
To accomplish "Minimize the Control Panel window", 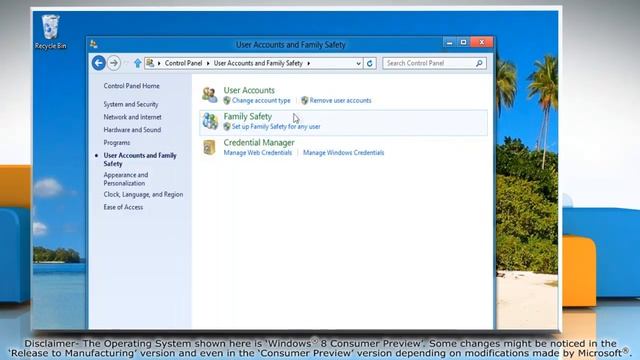I will (449, 42).
